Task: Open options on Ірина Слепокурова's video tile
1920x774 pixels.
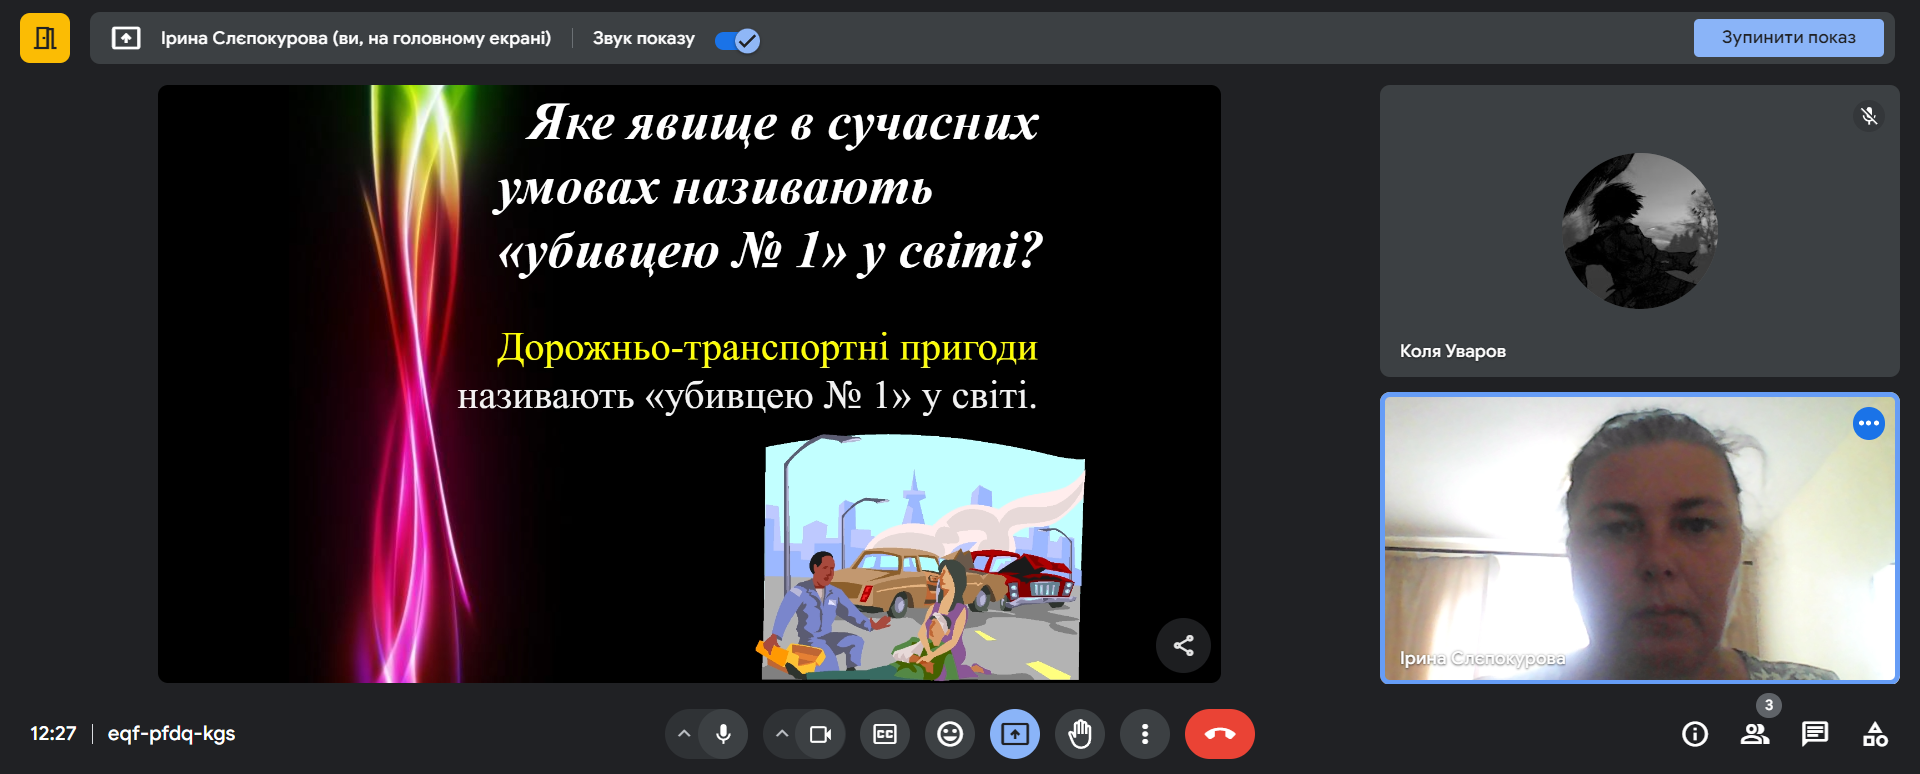Action: coord(1868,423)
